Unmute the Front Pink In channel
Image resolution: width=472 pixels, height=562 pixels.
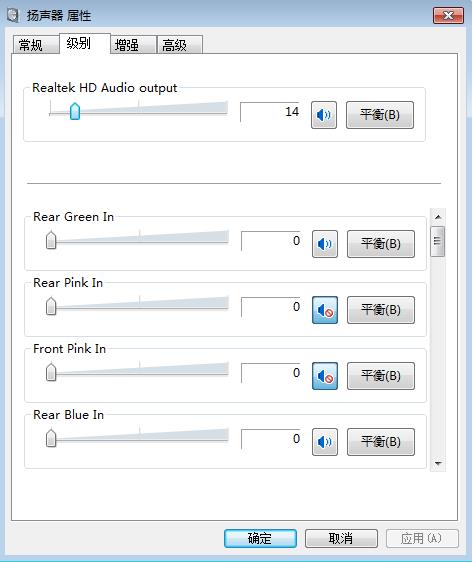(x=325, y=376)
